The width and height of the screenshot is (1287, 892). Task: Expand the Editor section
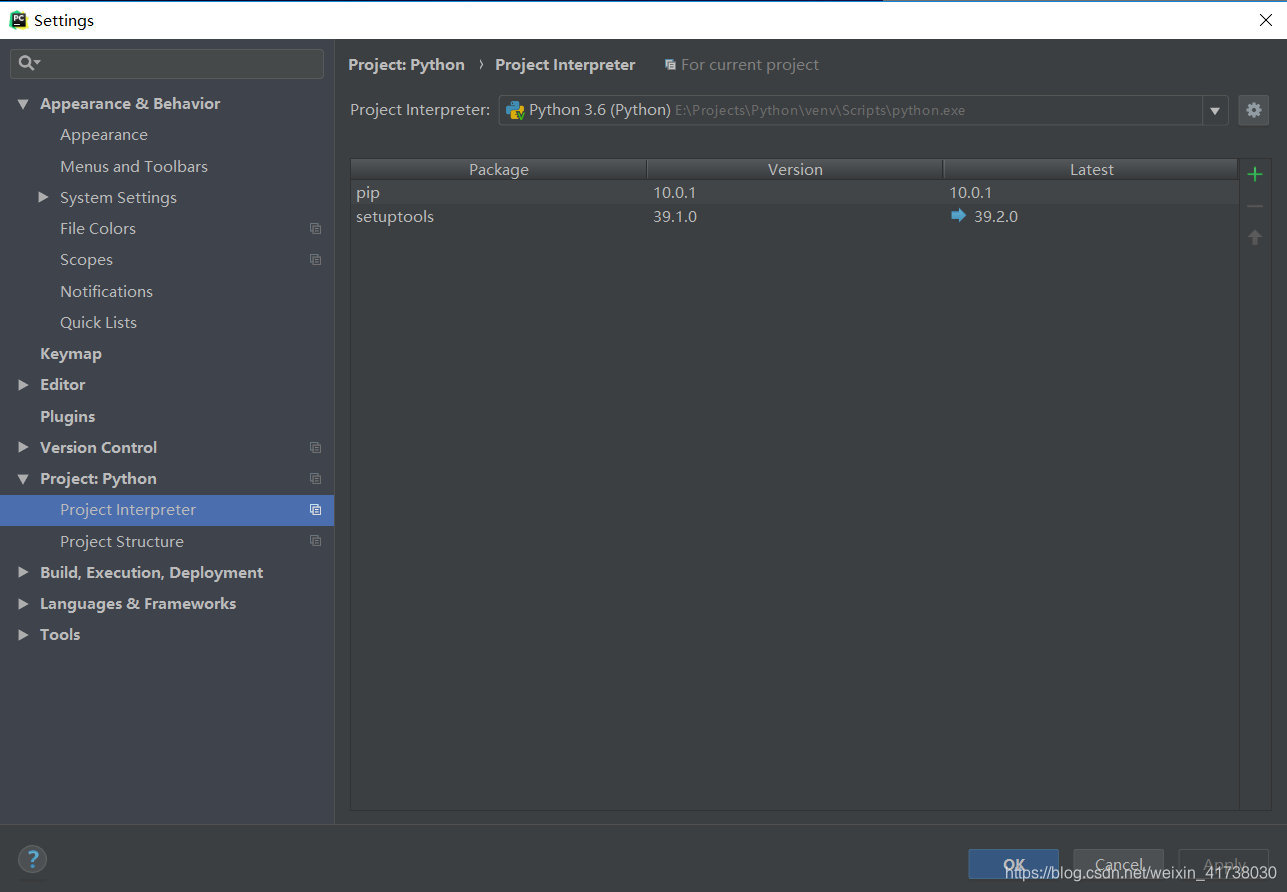23,385
